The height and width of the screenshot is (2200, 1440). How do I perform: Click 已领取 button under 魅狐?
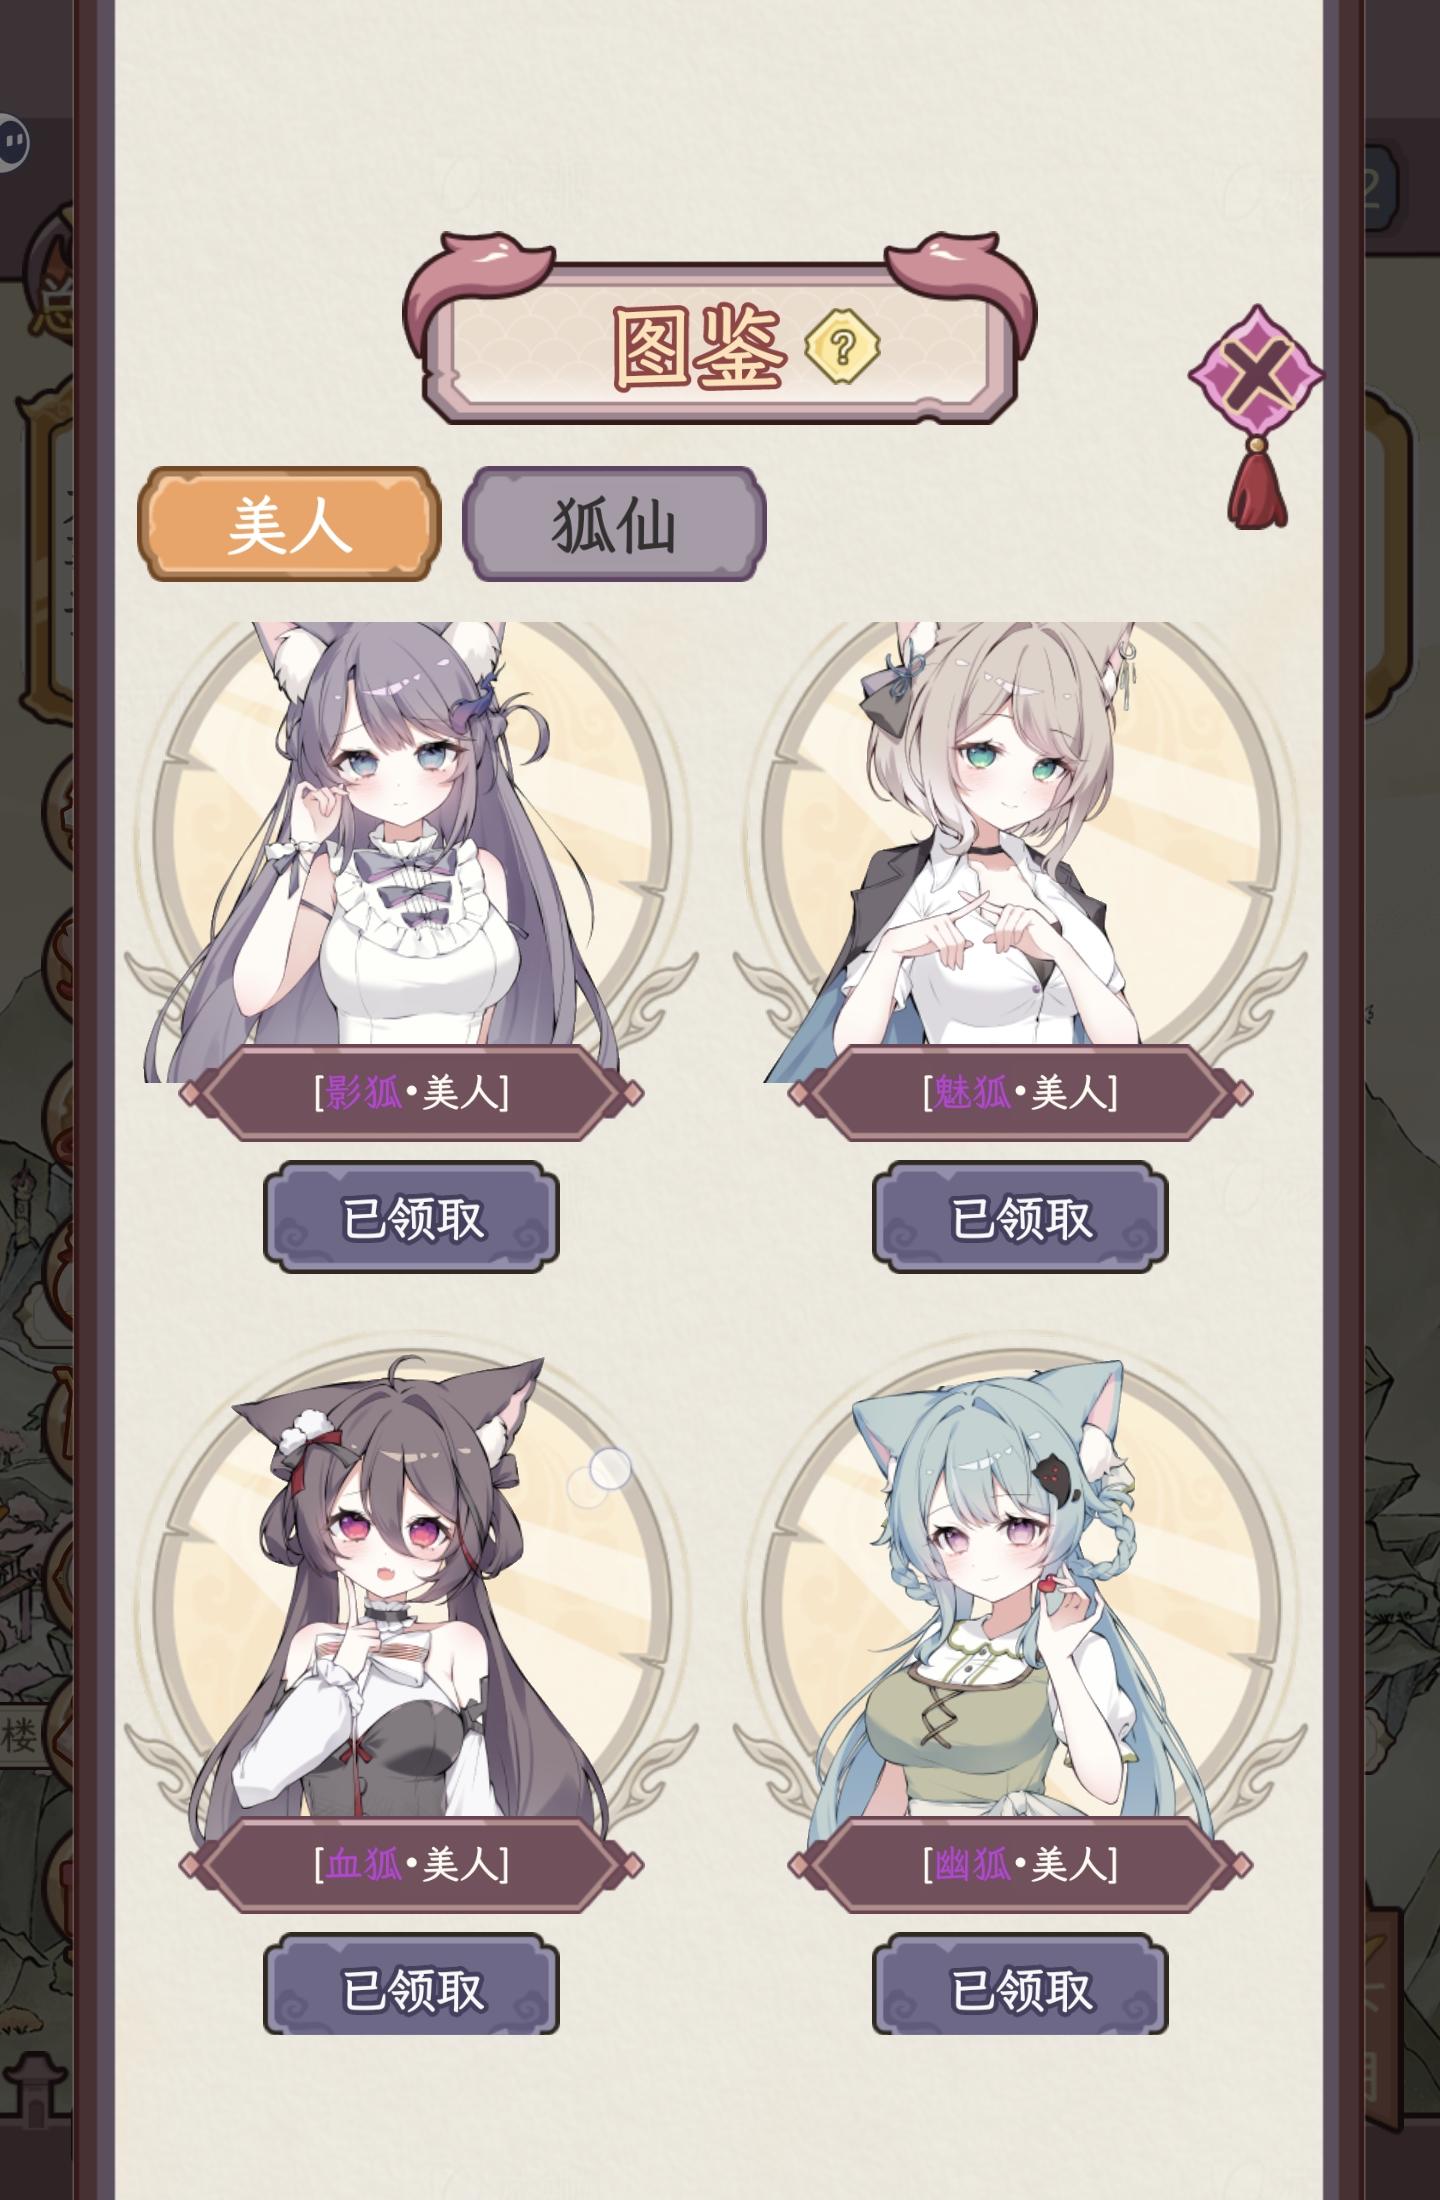point(1020,1217)
